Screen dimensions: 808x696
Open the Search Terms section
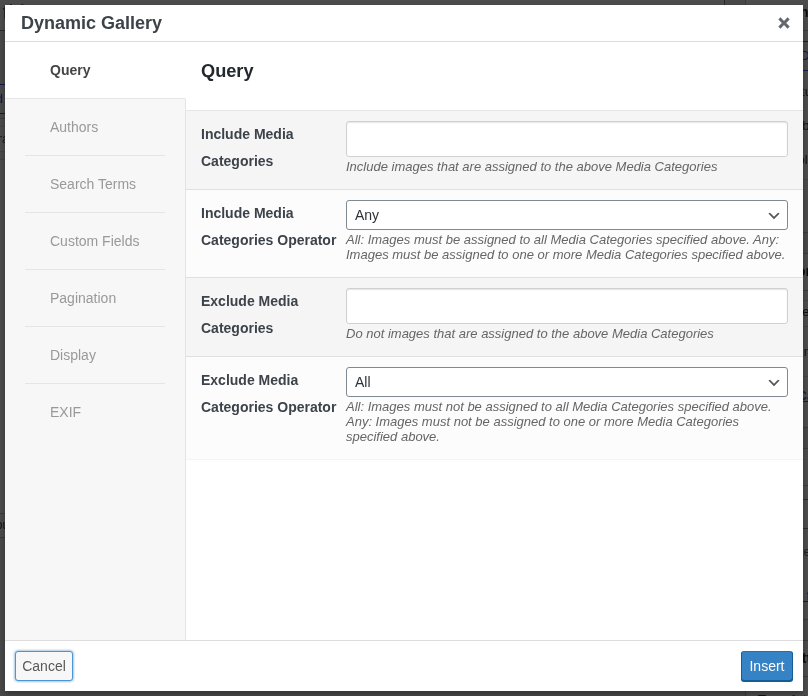(92, 184)
